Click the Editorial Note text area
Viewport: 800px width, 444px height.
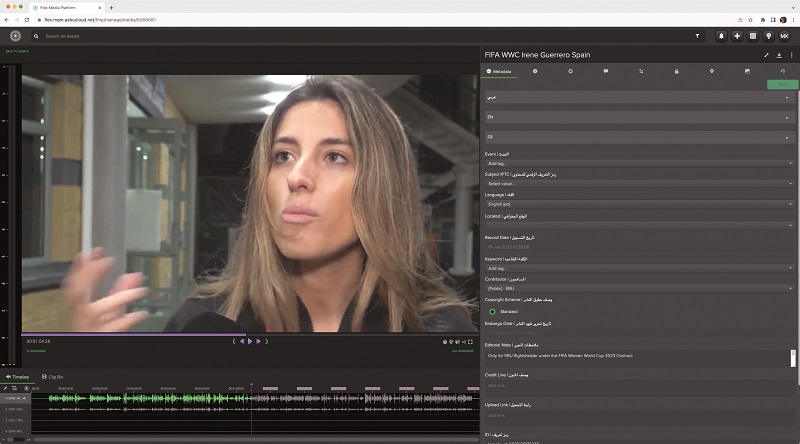(637, 358)
